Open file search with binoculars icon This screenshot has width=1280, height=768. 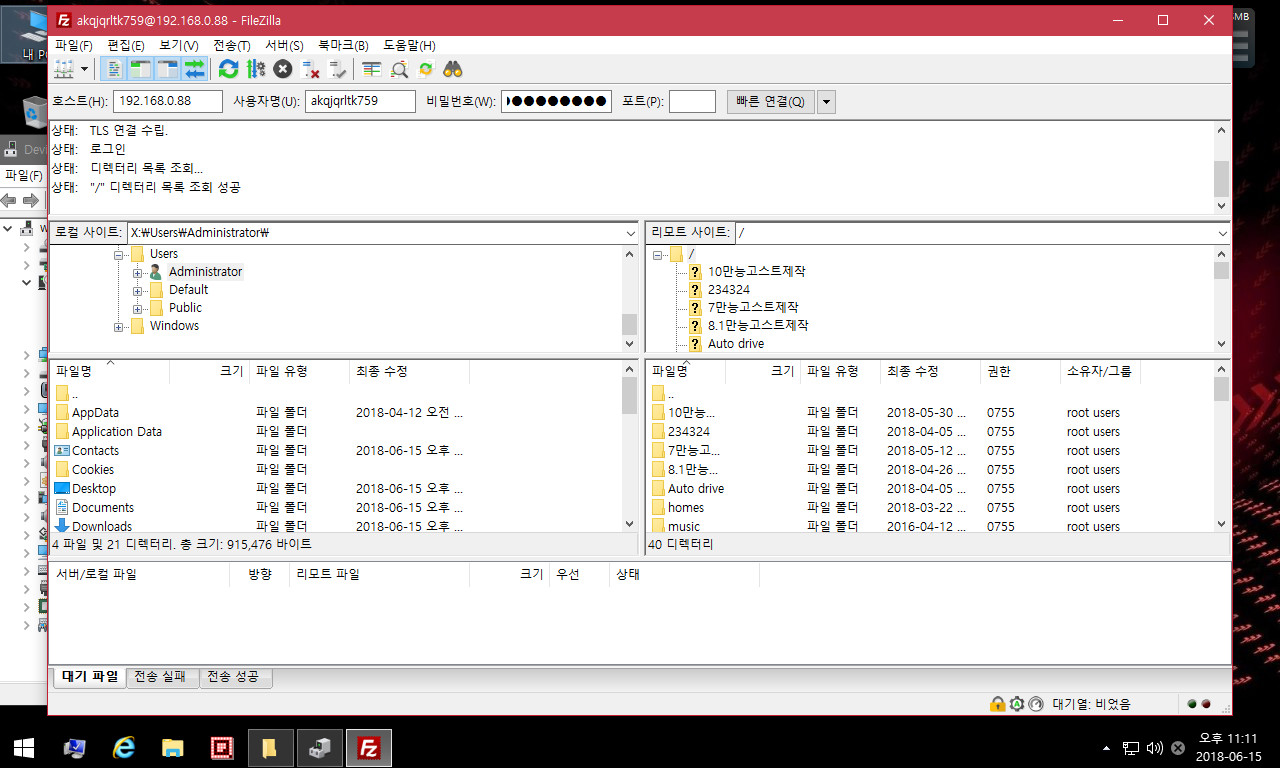coord(453,69)
